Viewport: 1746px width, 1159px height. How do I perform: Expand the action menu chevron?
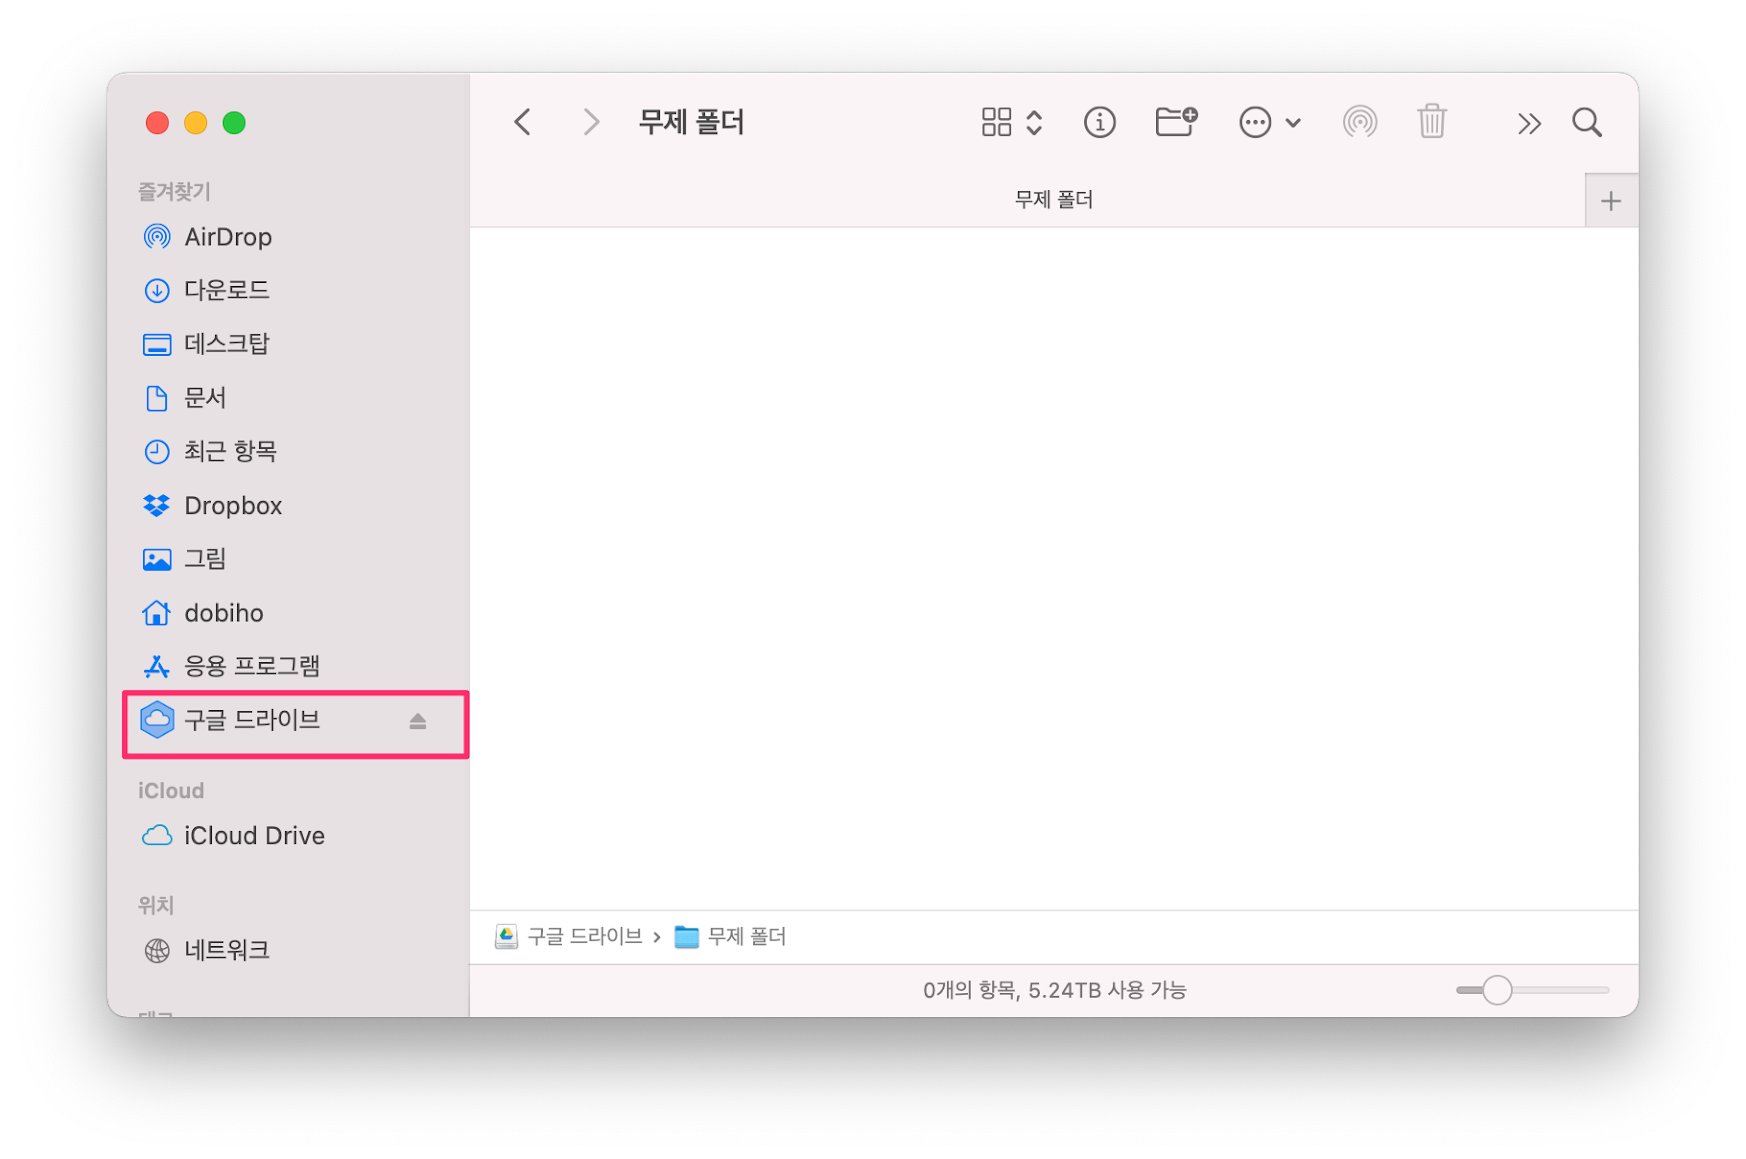(x=1293, y=123)
